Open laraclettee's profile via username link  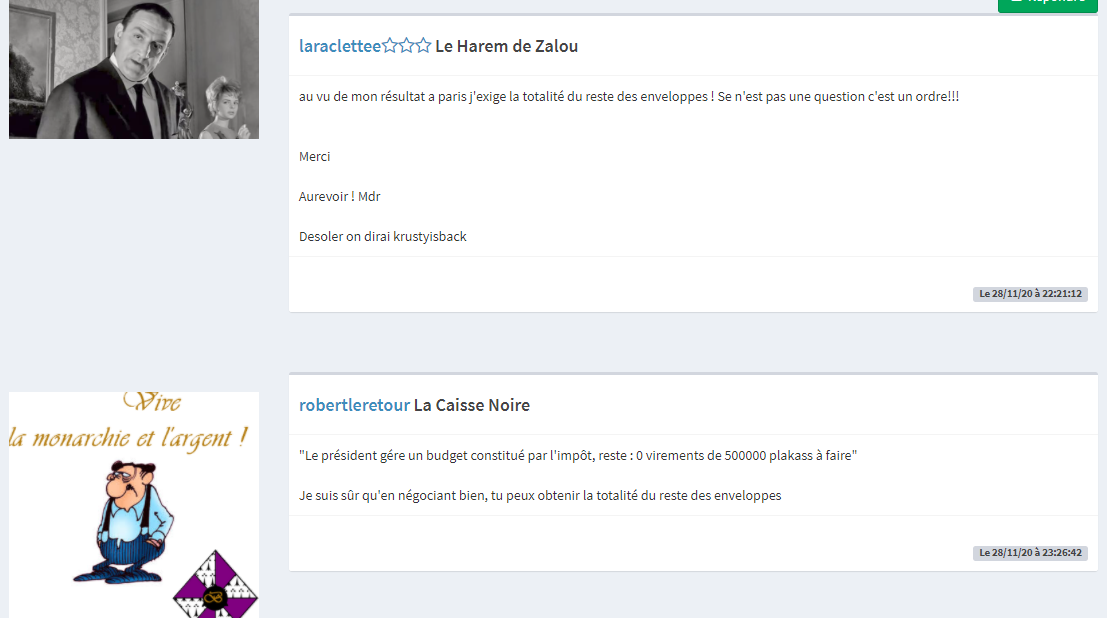[340, 46]
